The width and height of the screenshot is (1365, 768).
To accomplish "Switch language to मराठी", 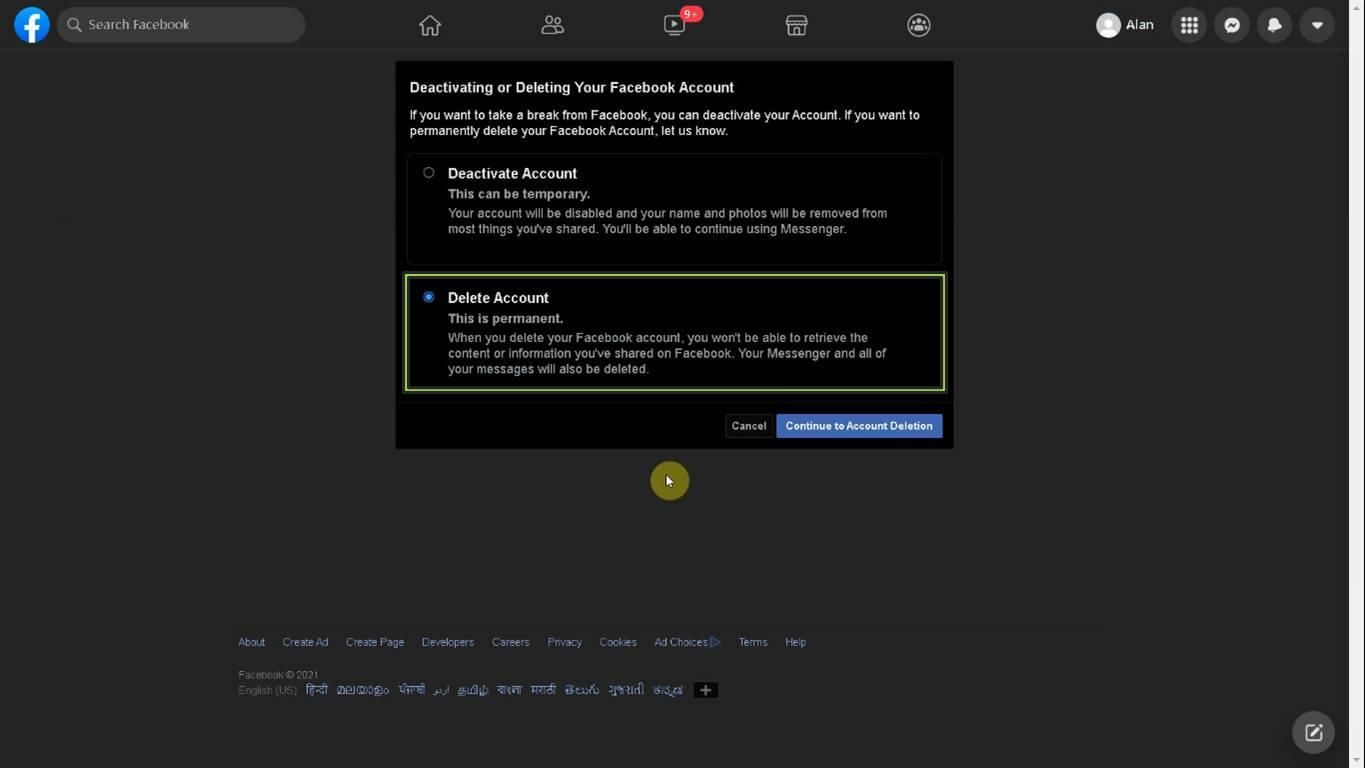I will (543, 690).
